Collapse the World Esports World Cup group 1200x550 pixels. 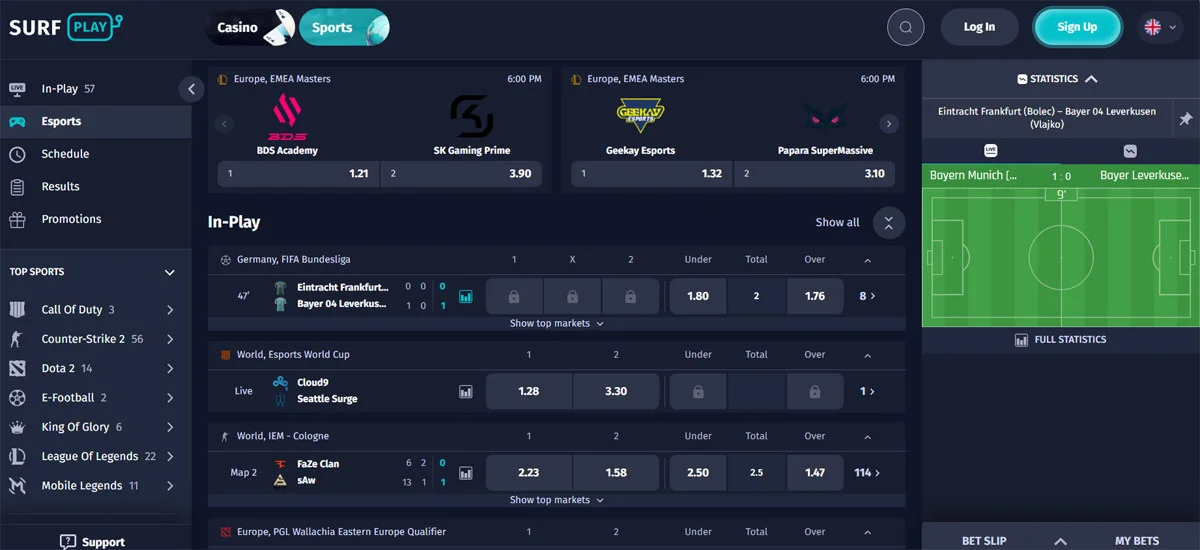(x=867, y=355)
